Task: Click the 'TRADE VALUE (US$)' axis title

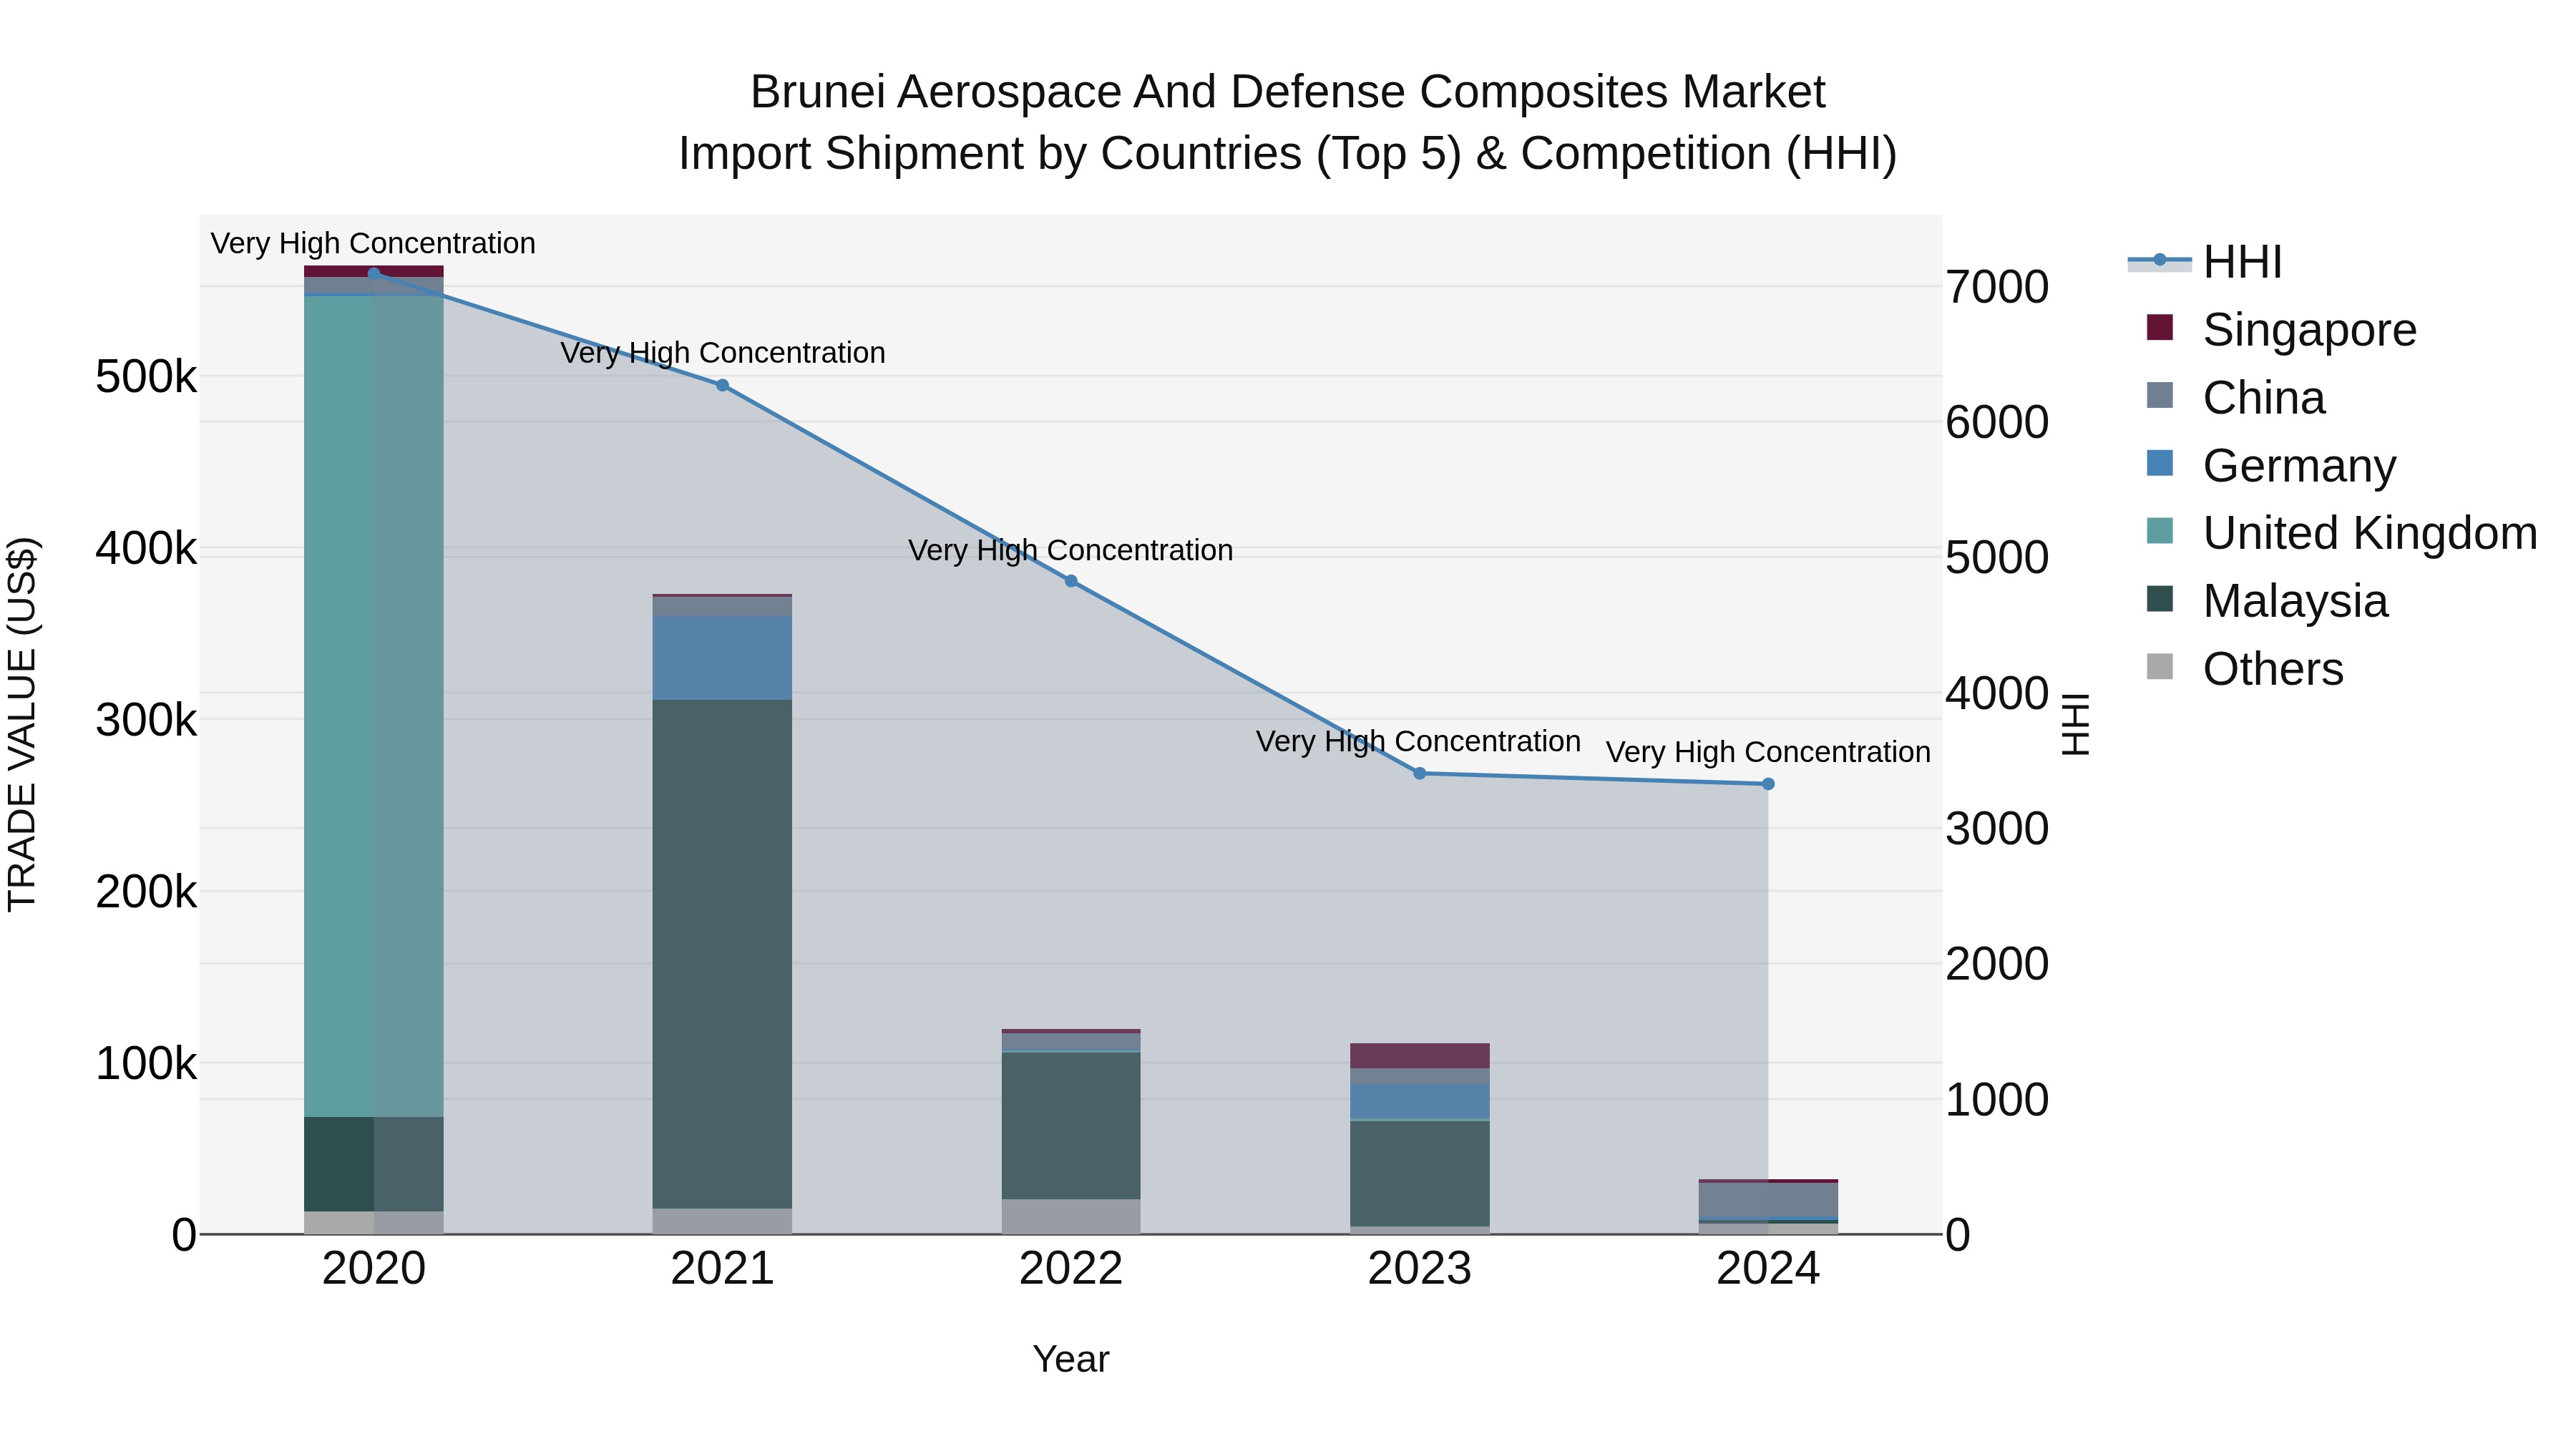Action: click(22, 724)
